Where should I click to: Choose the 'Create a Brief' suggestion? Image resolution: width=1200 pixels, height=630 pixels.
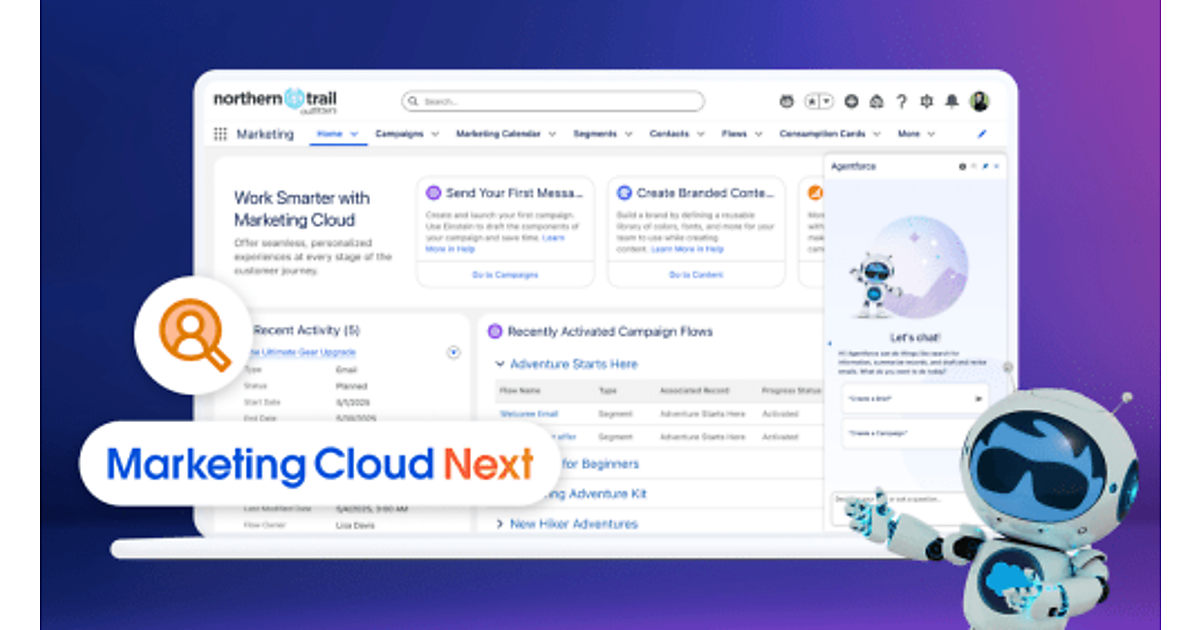pyautogui.click(x=914, y=398)
